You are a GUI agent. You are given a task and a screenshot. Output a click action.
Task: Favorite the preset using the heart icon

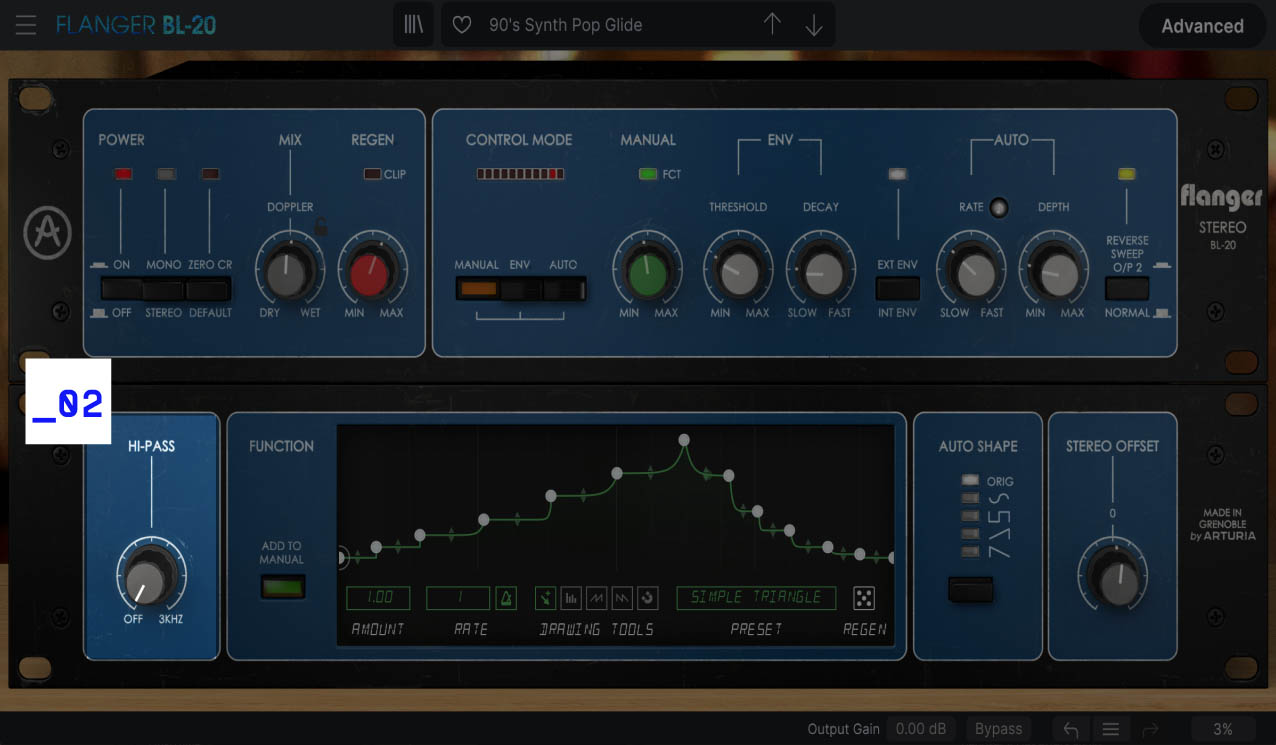coord(461,24)
